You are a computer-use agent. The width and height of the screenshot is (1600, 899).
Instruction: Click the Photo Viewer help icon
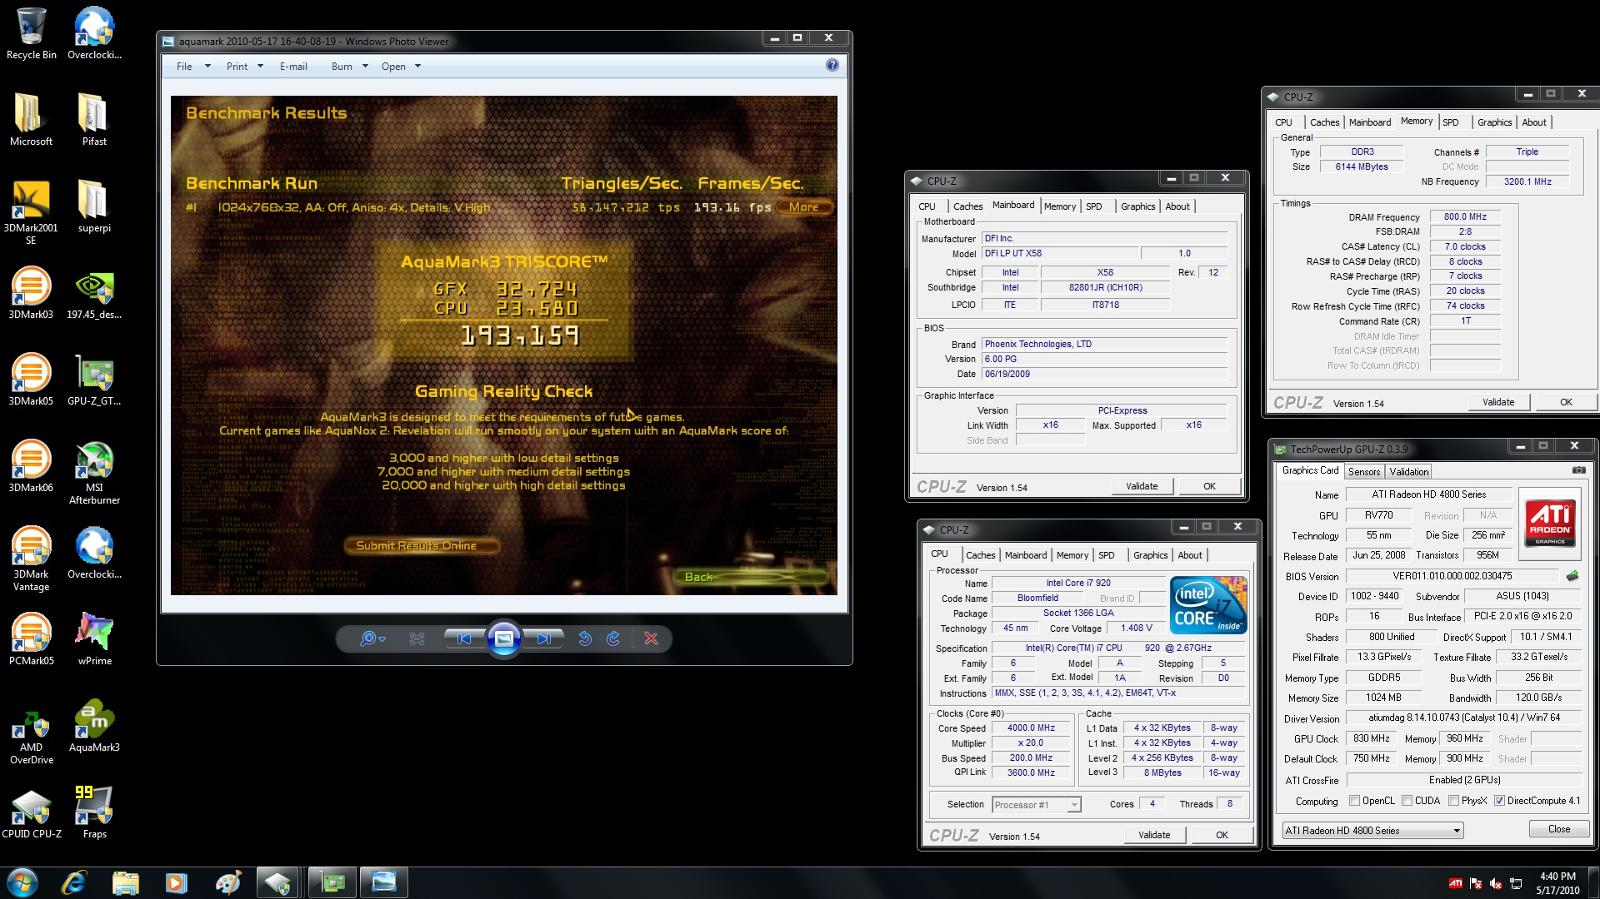pos(832,65)
